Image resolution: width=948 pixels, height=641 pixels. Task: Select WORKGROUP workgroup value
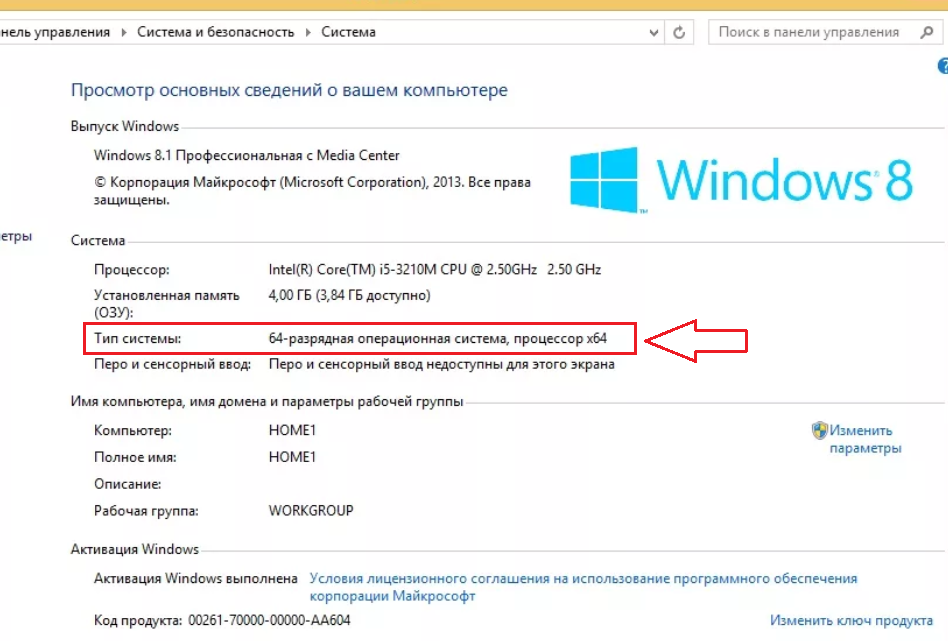(311, 511)
